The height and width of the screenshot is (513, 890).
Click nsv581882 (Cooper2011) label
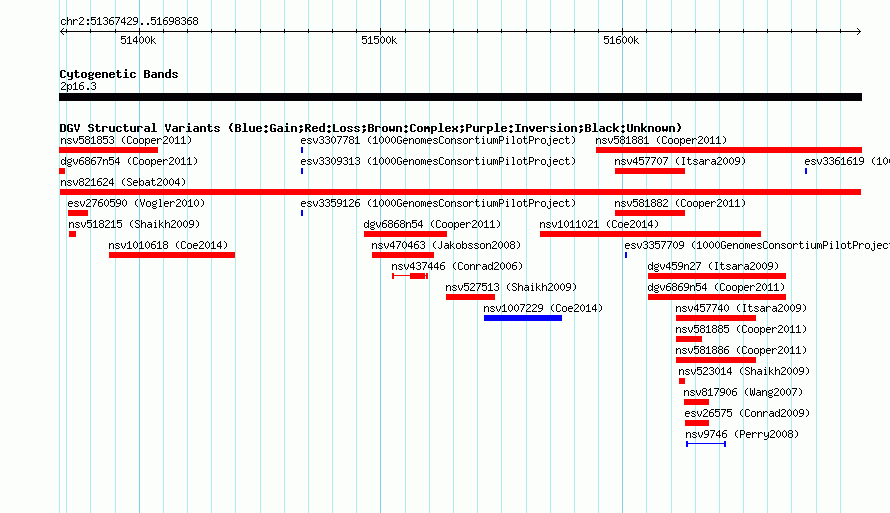pyautogui.click(x=680, y=203)
